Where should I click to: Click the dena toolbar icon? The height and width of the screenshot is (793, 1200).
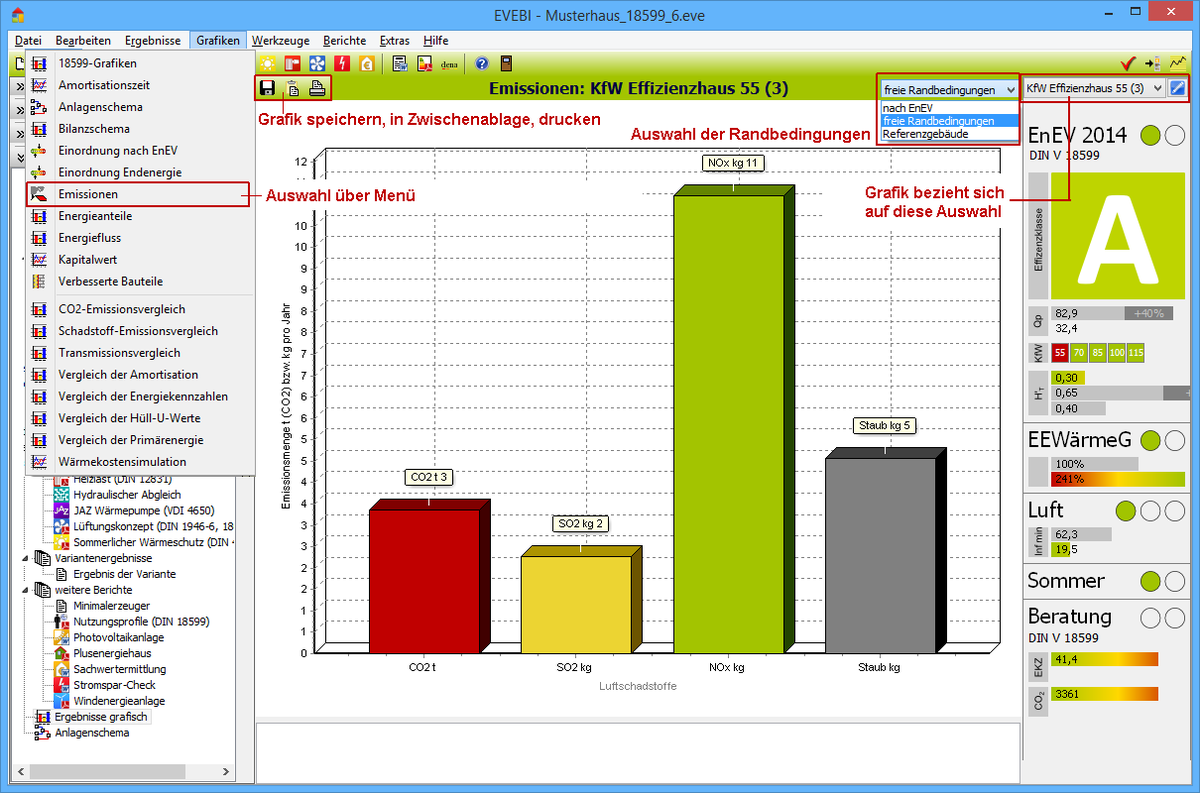[449, 64]
